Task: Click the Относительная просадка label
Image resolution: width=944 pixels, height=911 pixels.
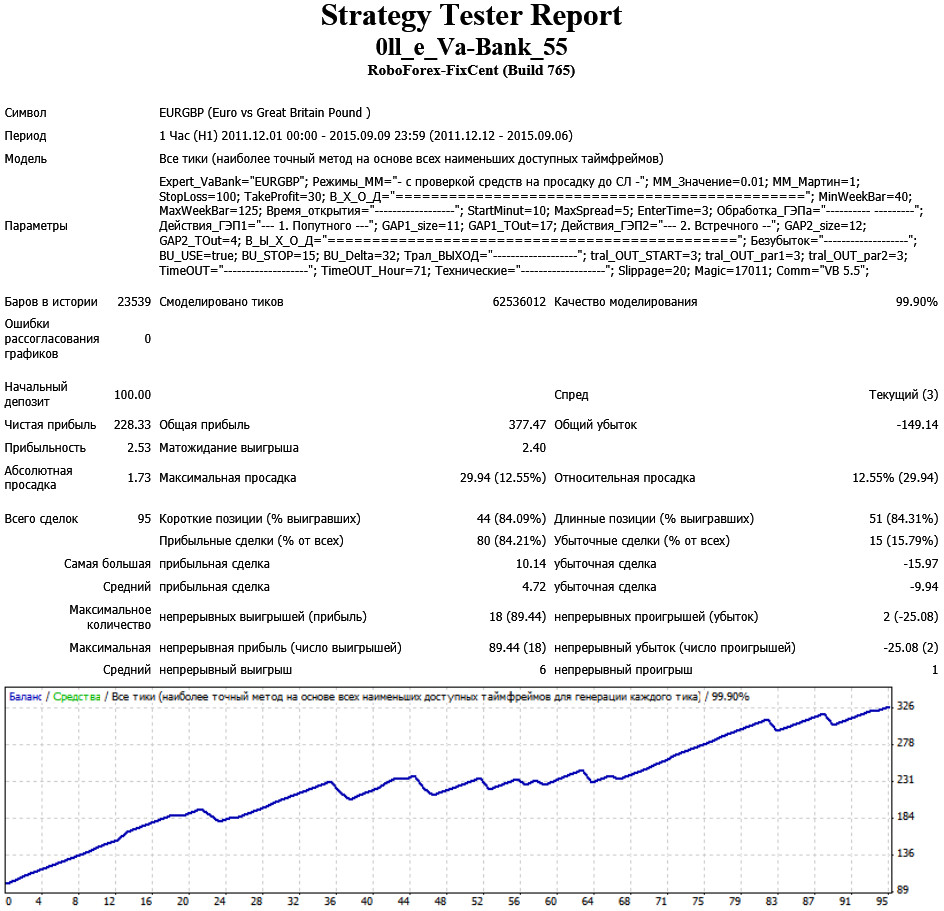Action: (x=624, y=477)
